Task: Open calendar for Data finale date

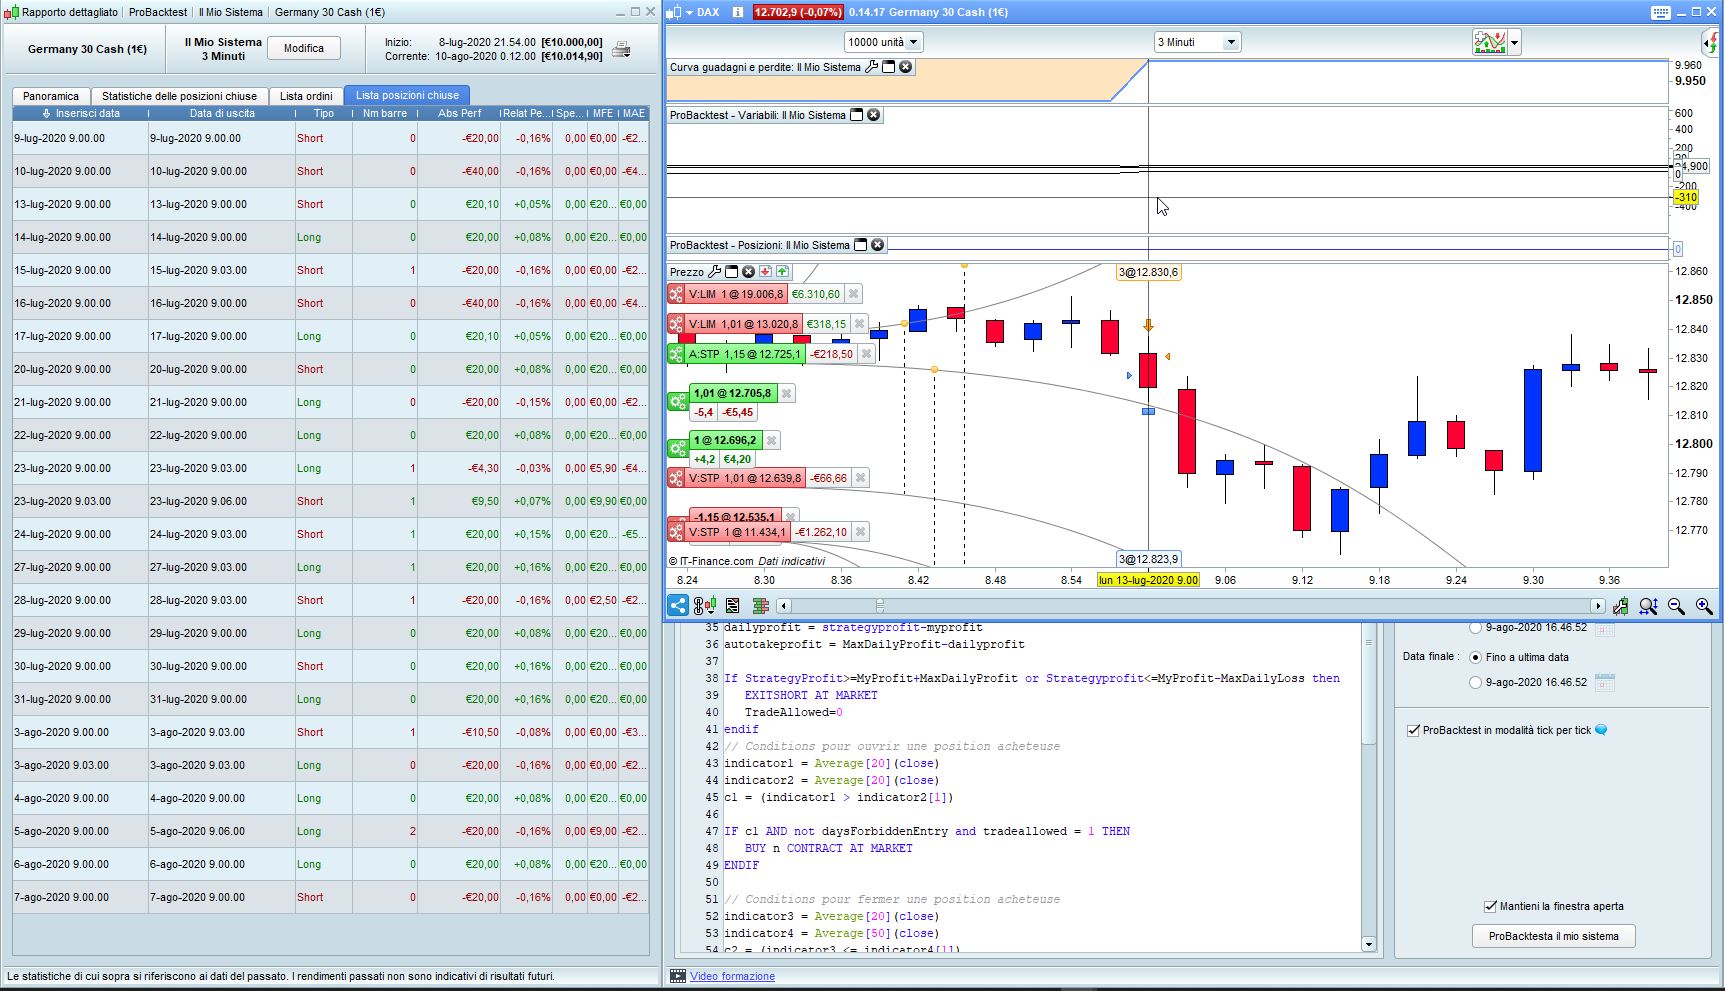Action: 1605,682
